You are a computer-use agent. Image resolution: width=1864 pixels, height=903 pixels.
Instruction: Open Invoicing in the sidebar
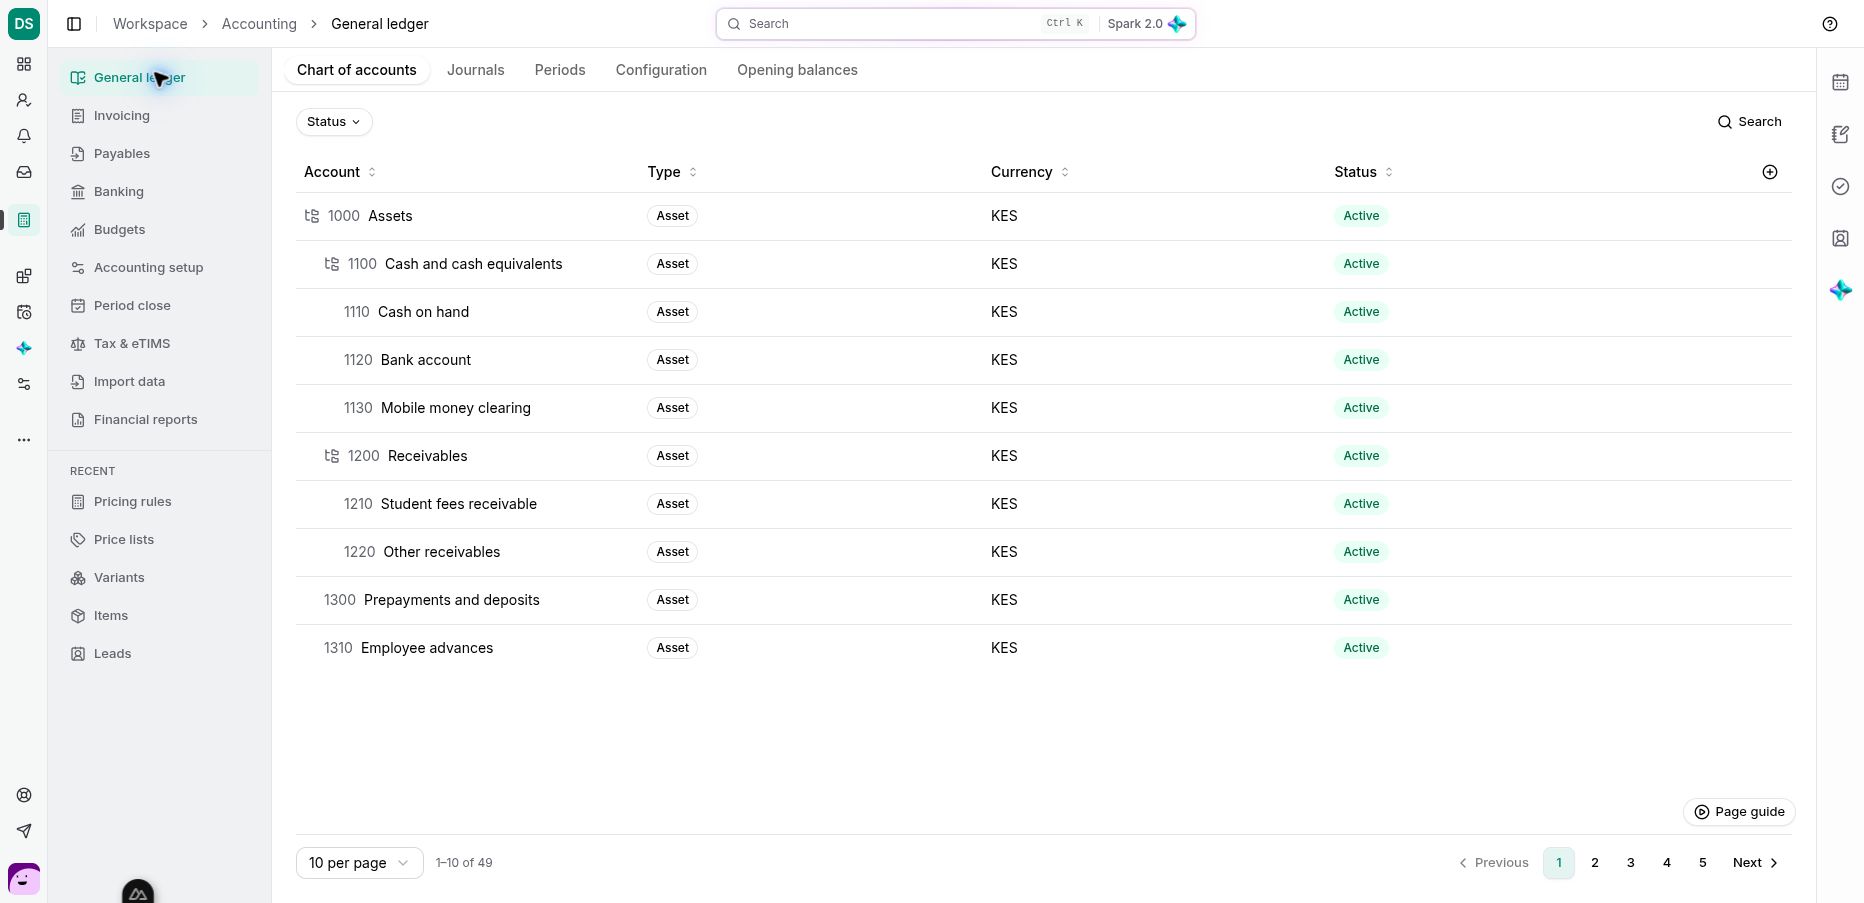coord(160,116)
